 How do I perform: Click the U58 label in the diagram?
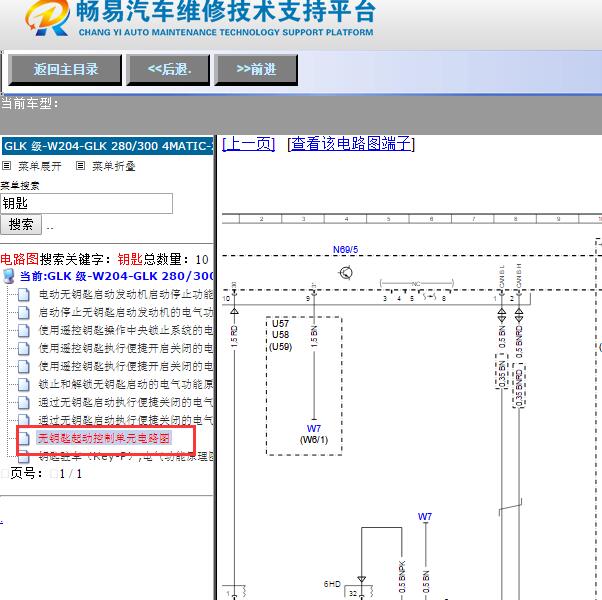coord(280,335)
